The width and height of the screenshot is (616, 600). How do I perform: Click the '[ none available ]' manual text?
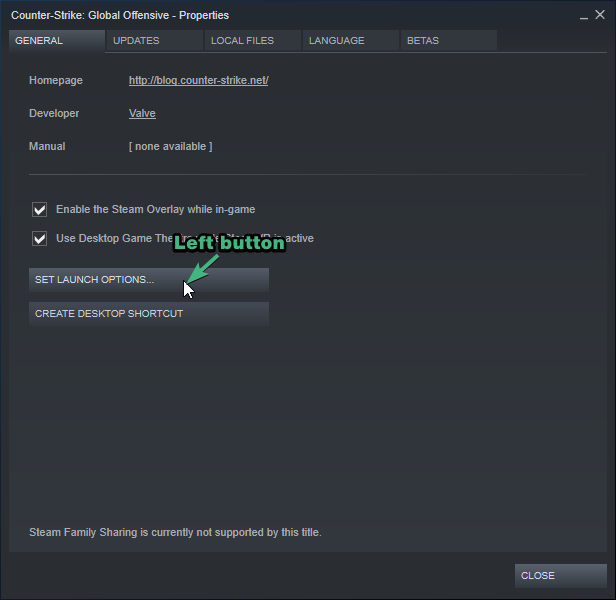click(170, 146)
